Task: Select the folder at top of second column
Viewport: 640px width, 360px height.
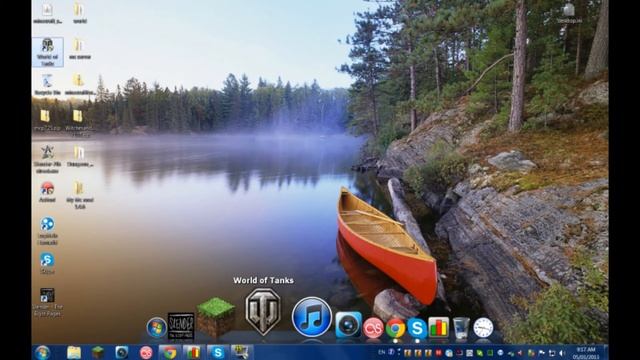Action: (x=79, y=13)
